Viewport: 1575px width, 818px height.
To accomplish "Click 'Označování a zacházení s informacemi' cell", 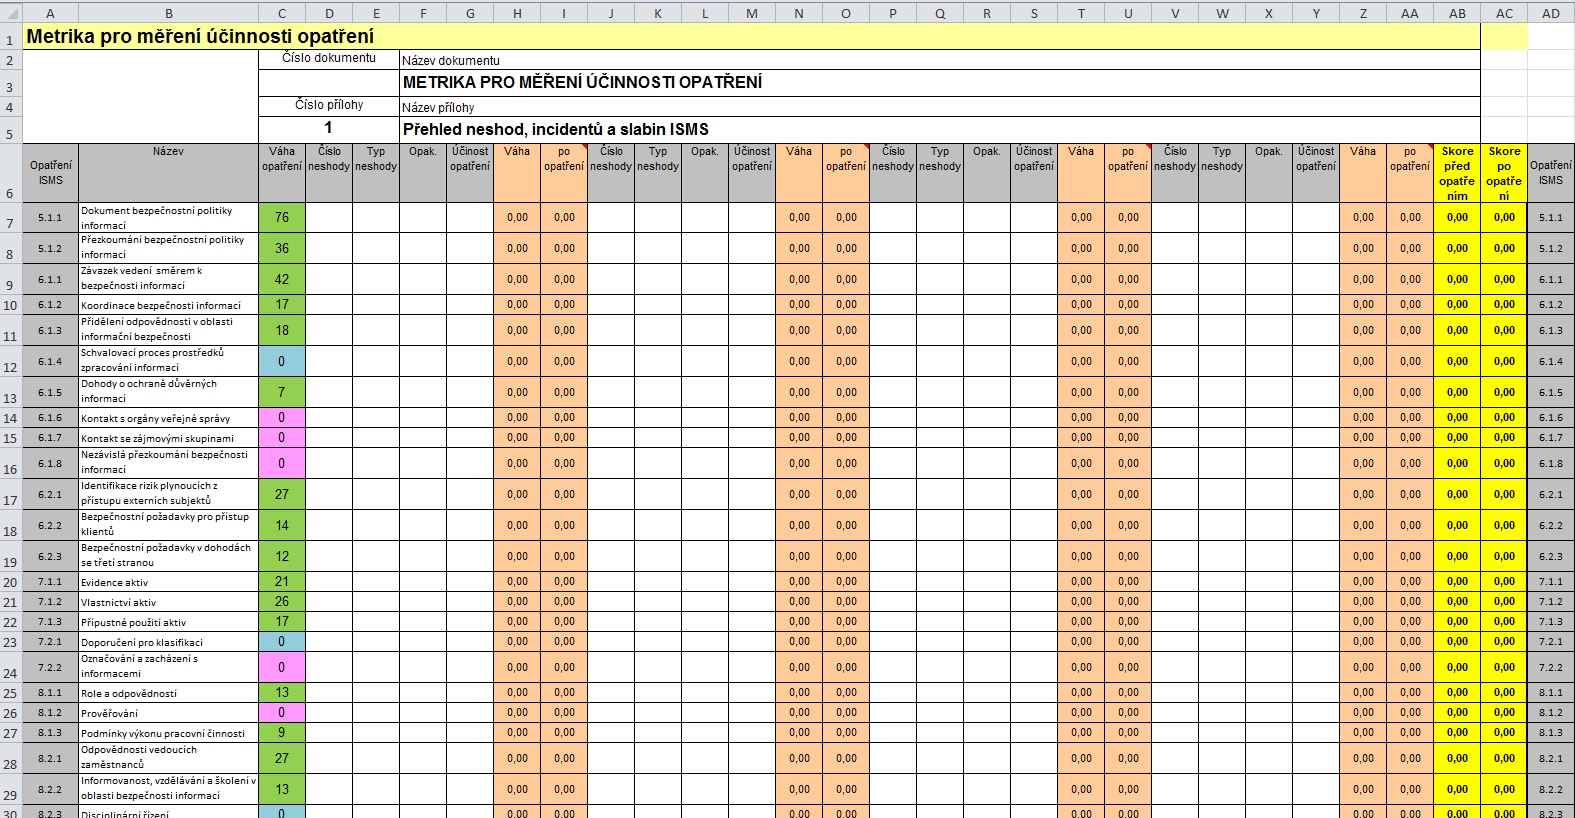I will click(168, 668).
